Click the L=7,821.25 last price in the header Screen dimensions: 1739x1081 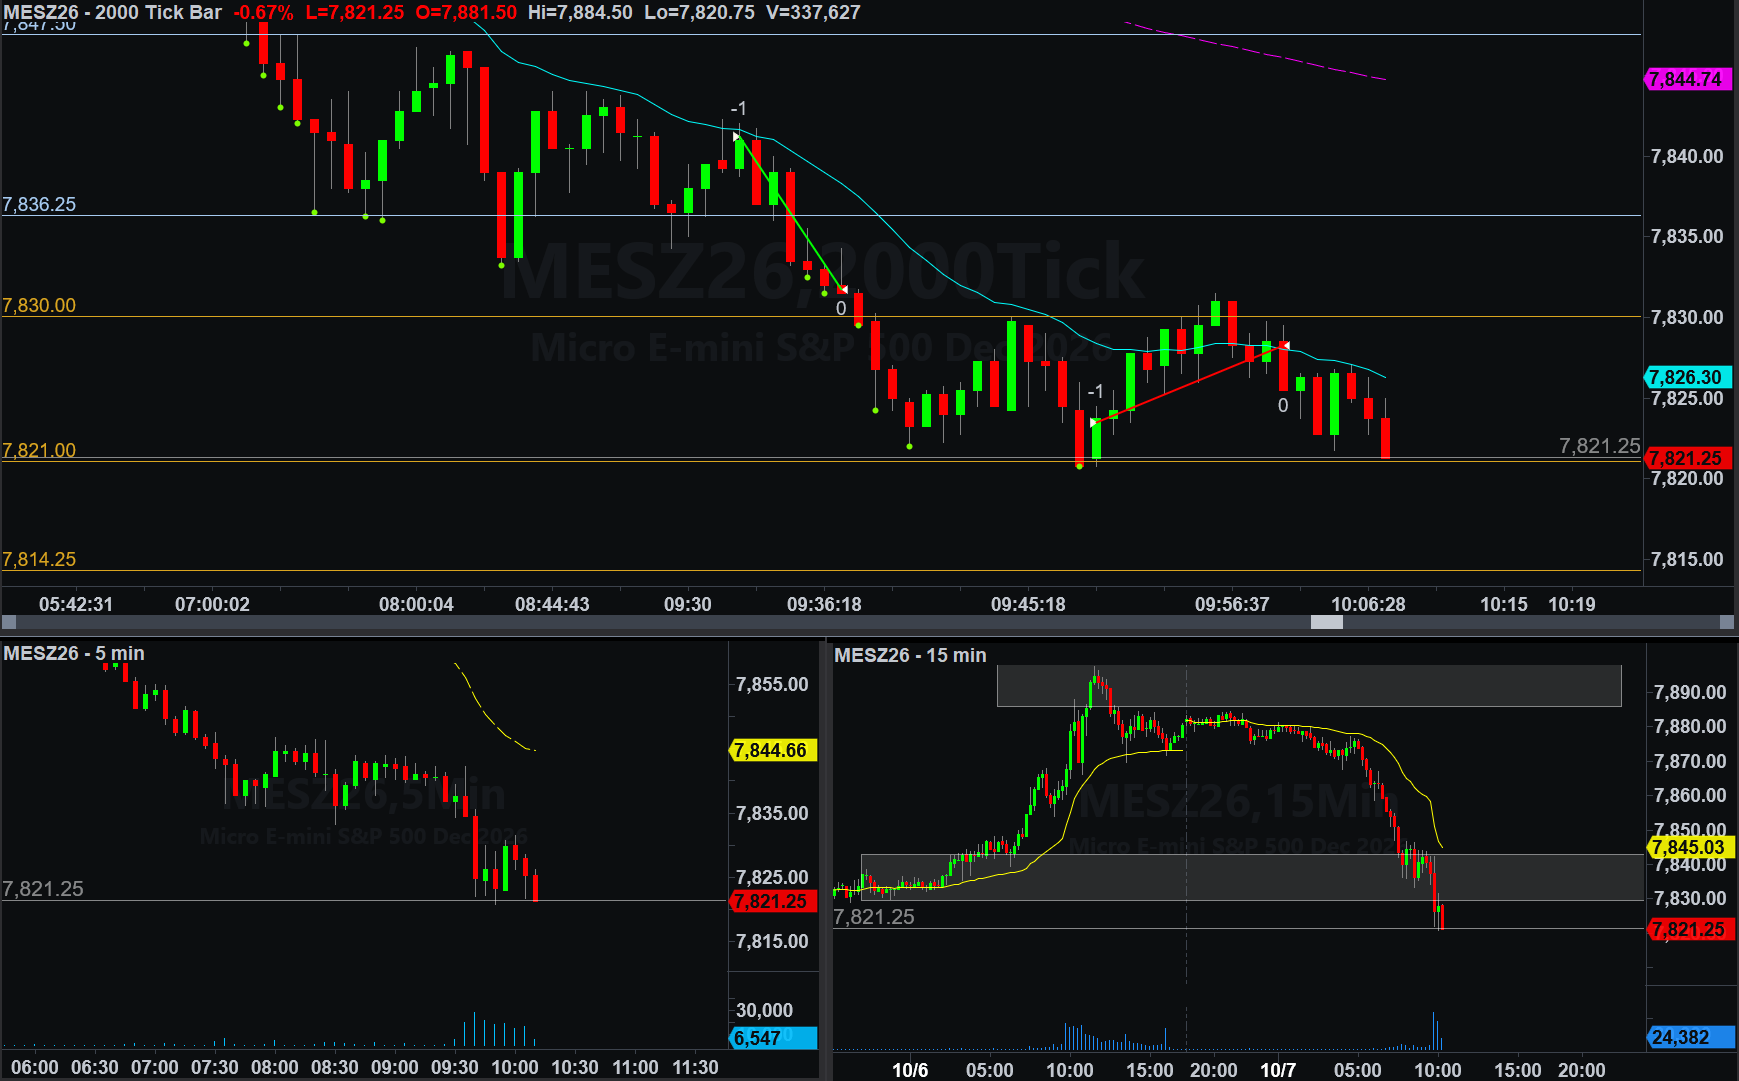(x=355, y=12)
